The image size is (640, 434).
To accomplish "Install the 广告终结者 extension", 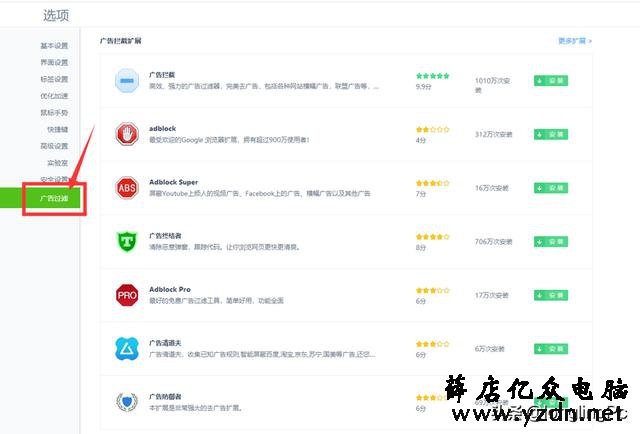I will tap(551, 242).
